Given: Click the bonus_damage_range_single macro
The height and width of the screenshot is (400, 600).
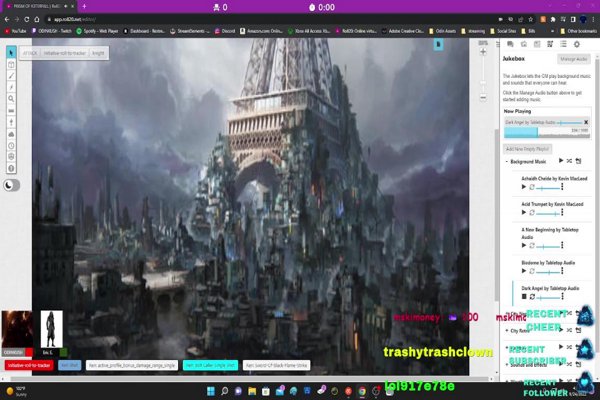Looking at the screenshot, I should click(x=132, y=365).
